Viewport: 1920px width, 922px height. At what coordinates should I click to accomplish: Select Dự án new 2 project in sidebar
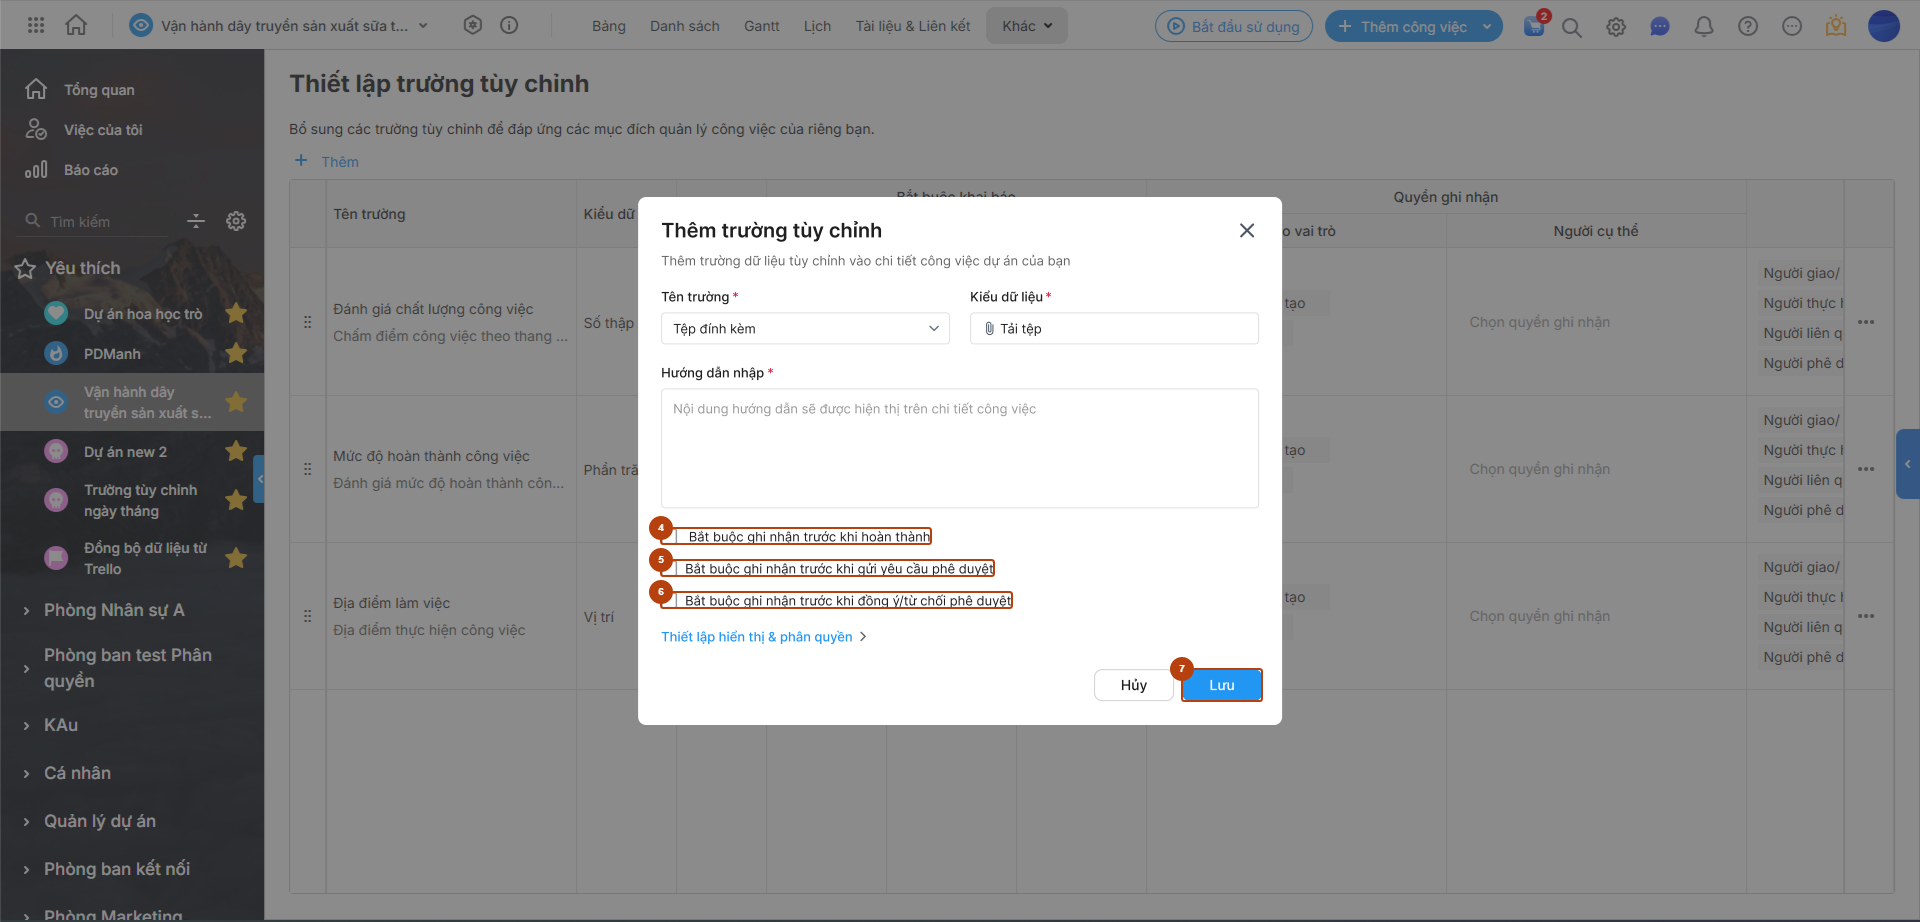[x=125, y=452]
